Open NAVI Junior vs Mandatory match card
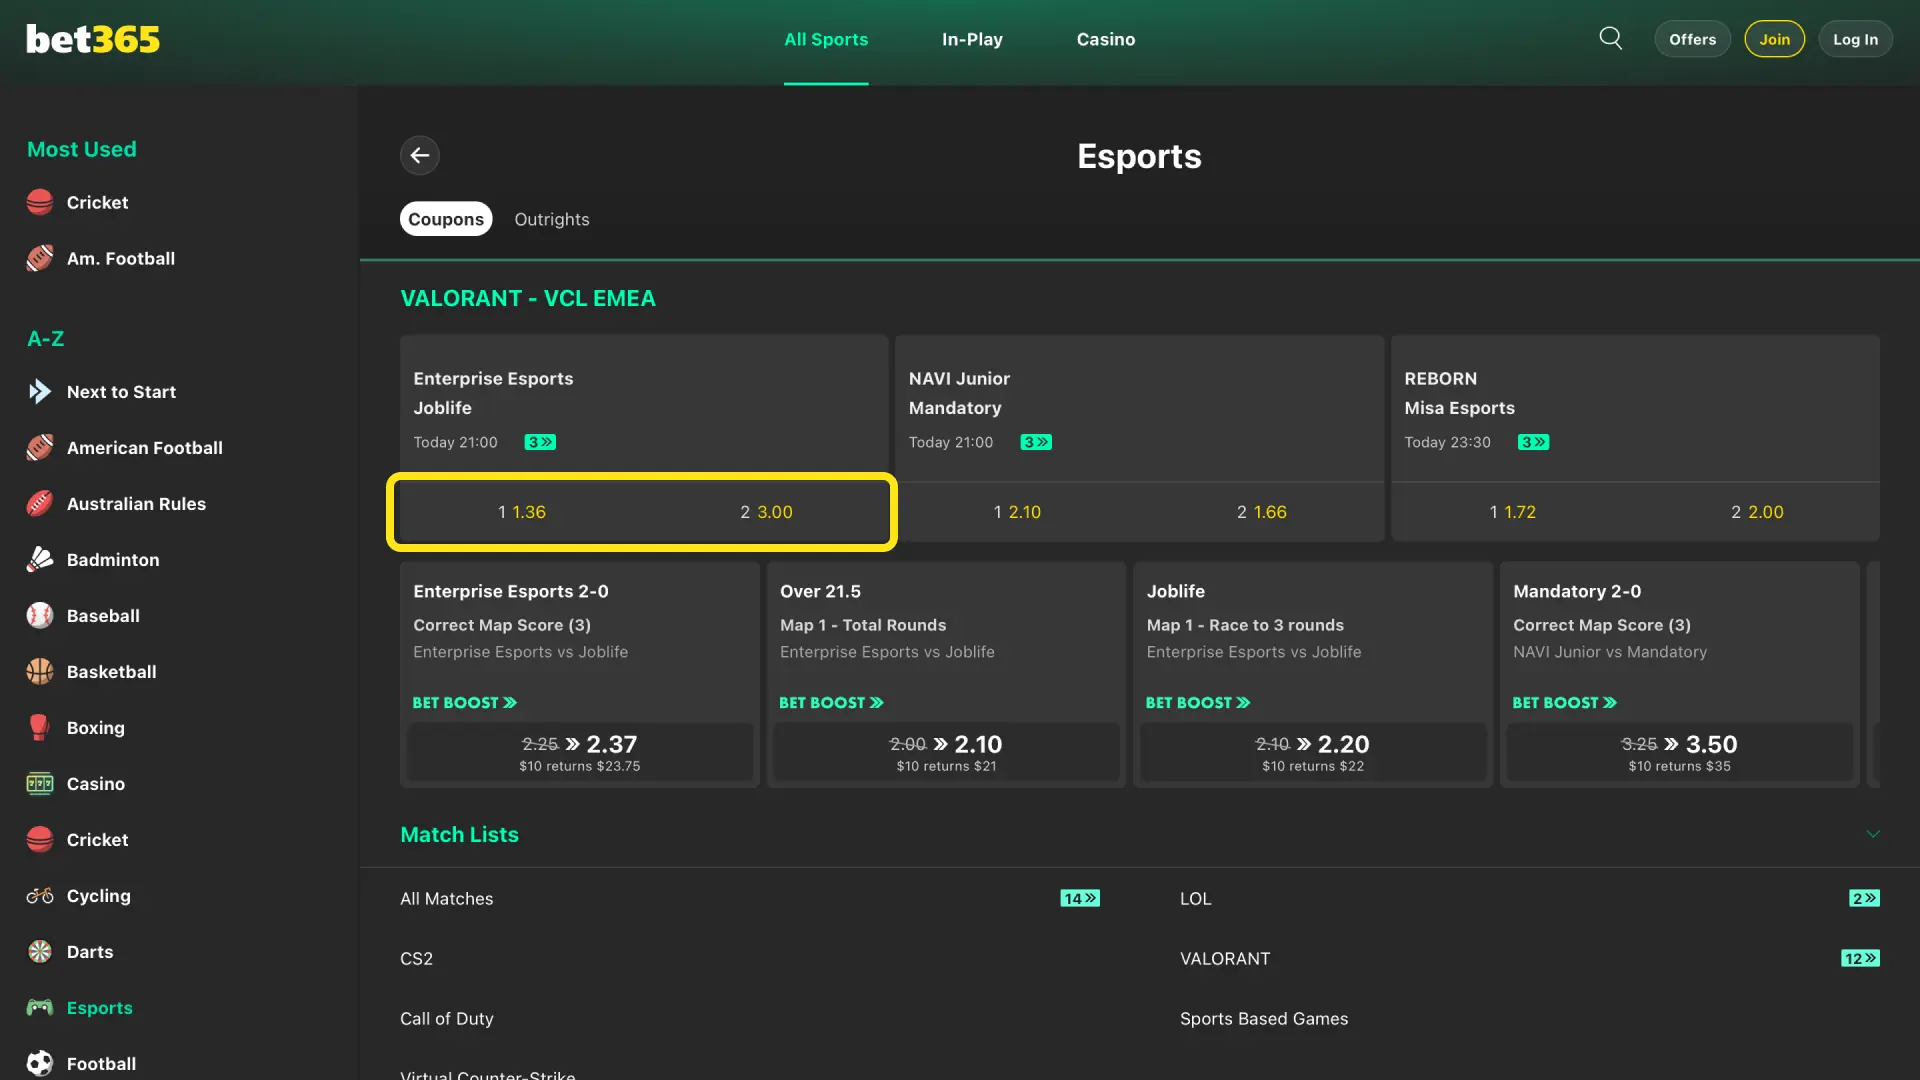Viewport: 1920px width, 1080px height. [1139, 408]
